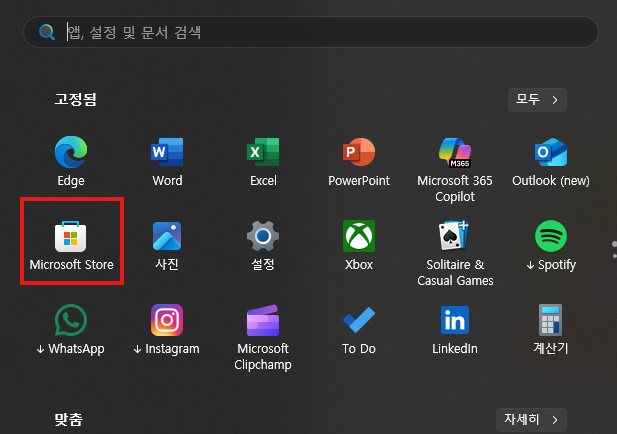Open the Edge browser app
617x434 pixels.
[x=71, y=162]
